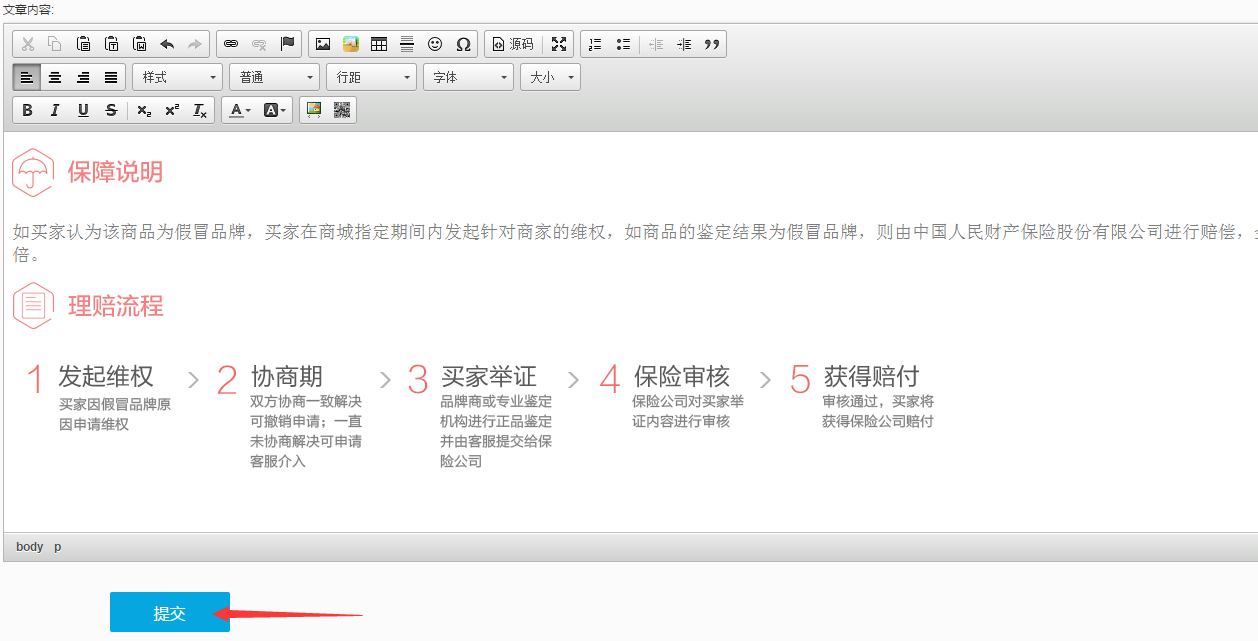This screenshot has height=641, width=1258.
Task: Click the 获得赔付 step title
Action: tap(871, 376)
